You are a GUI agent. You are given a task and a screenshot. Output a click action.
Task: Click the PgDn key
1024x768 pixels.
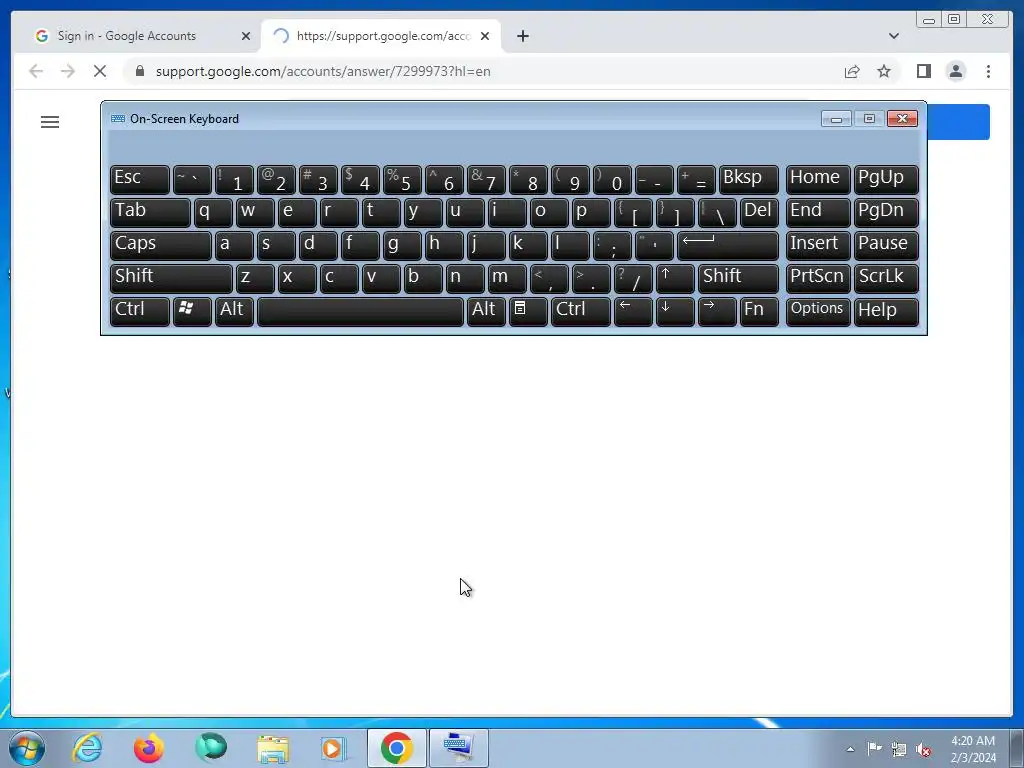[x=886, y=212]
